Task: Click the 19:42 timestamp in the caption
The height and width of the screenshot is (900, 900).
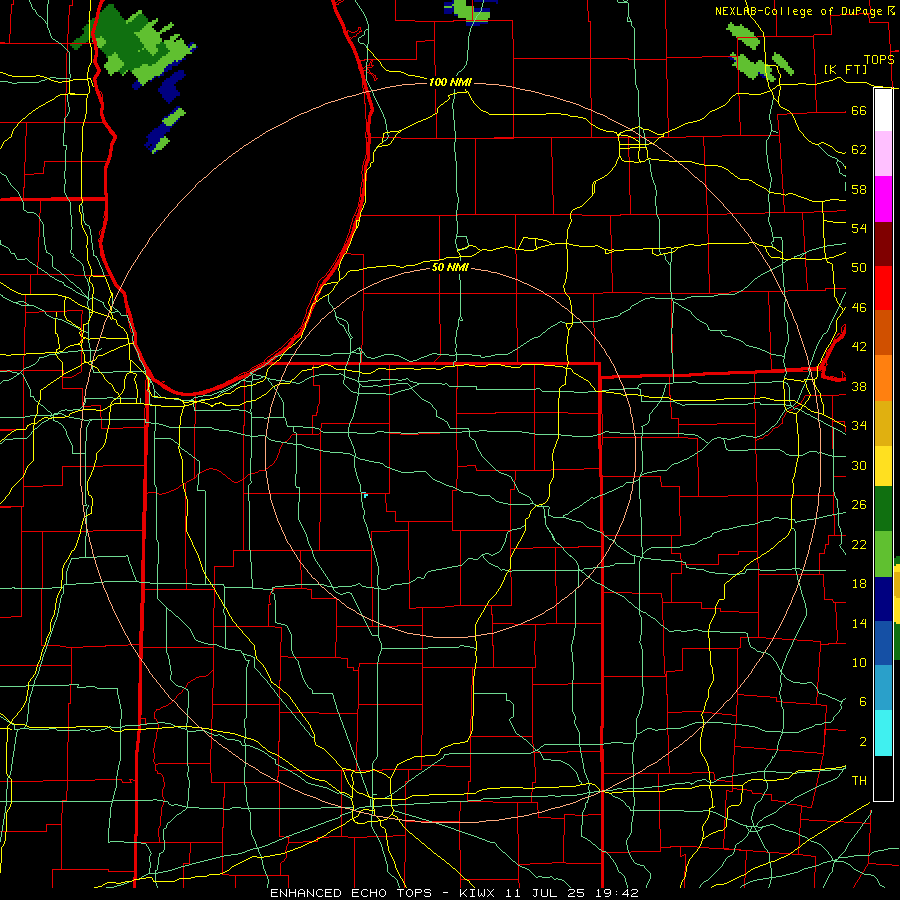Action: click(x=619, y=893)
